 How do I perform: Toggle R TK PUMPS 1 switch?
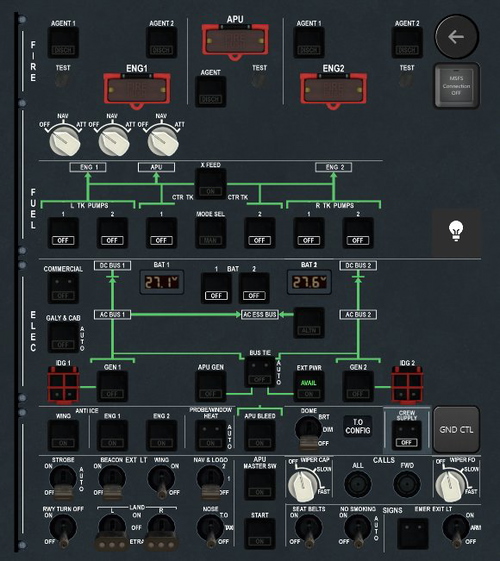[x=309, y=233]
